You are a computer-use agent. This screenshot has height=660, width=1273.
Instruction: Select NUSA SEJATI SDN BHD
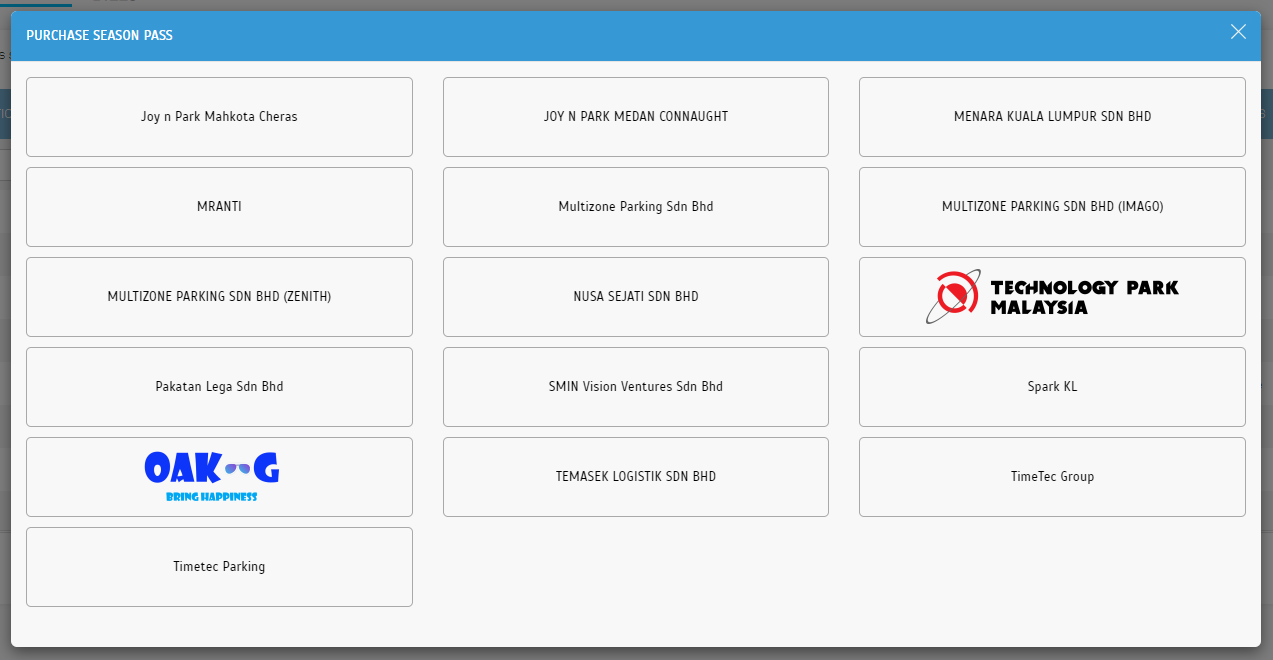click(636, 297)
